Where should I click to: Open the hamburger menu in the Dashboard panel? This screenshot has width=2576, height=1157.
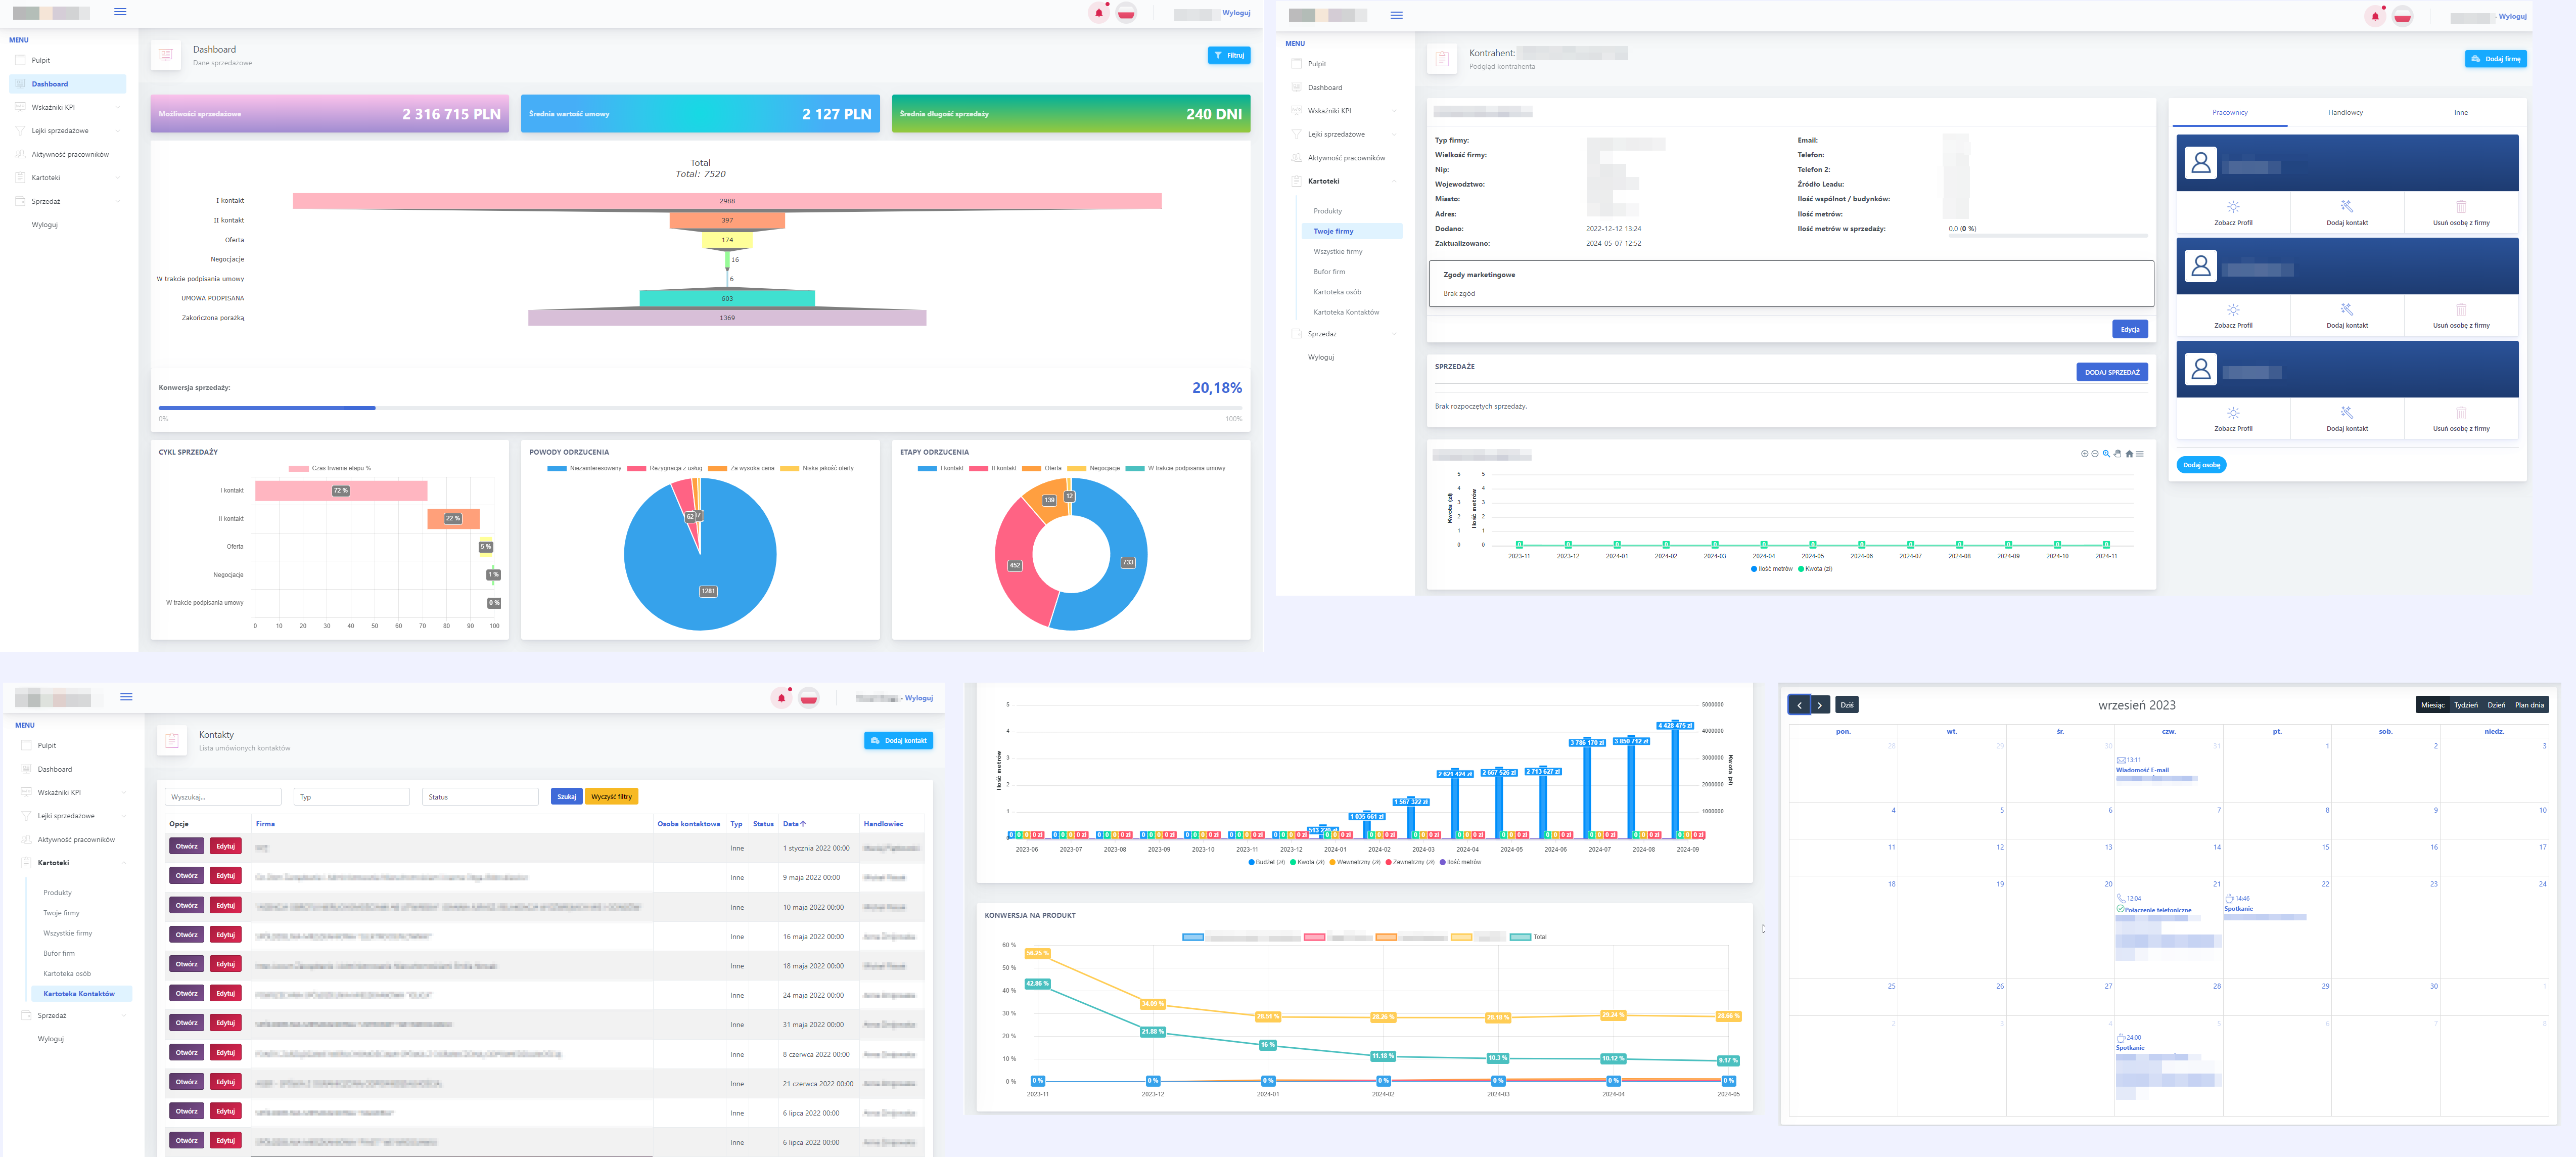[x=120, y=12]
